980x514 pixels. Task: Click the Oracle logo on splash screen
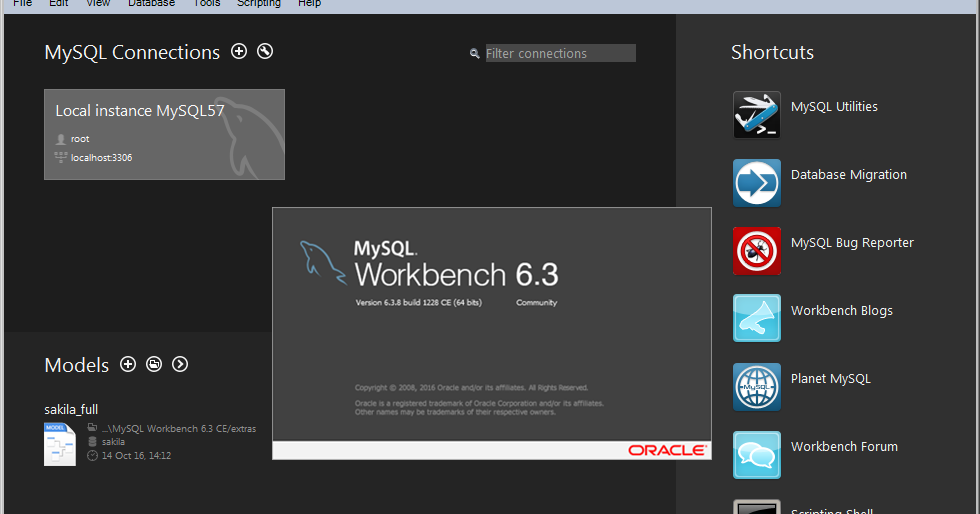point(667,450)
